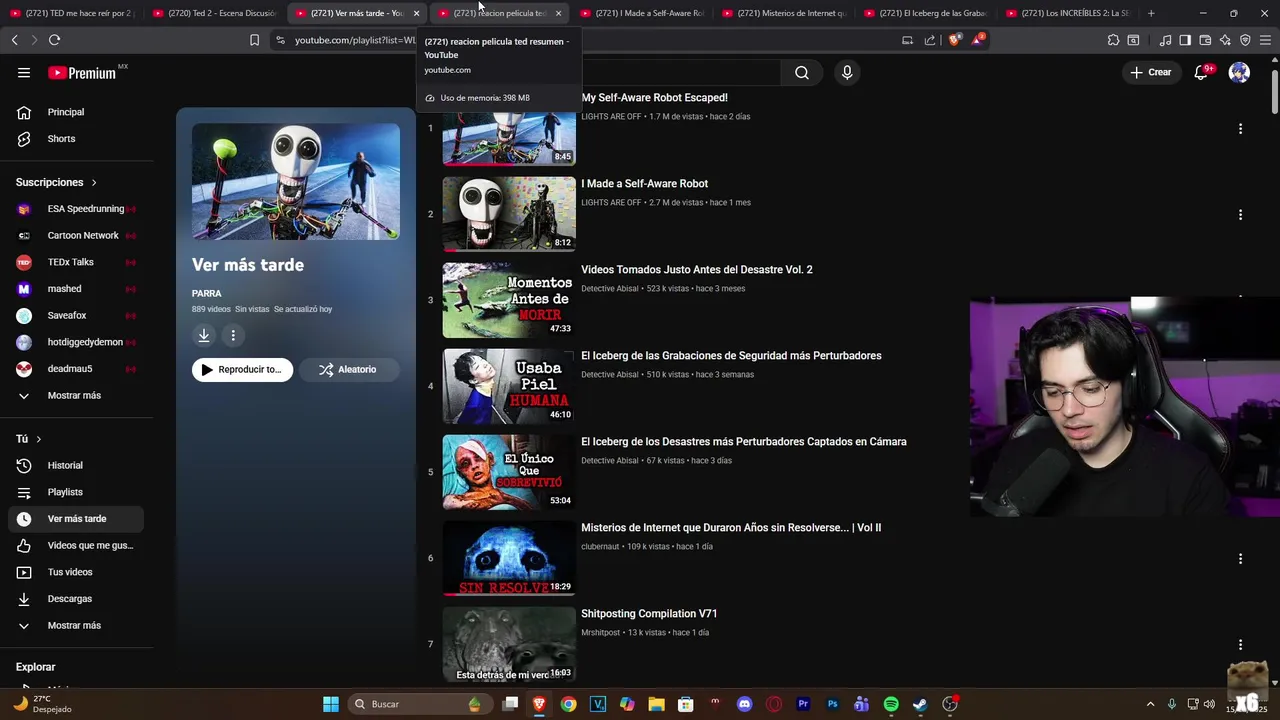Image resolution: width=1280 pixels, height=720 pixels.
Task: Open Iceberg de las Grabaciones de Seguridad title
Action: tap(731, 356)
